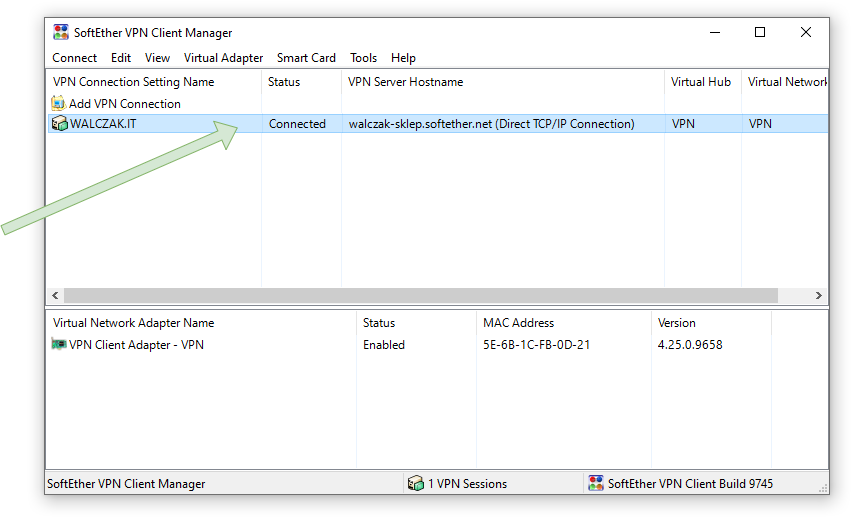This screenshot has width=854, height=520.
Task: Select the WALCZAK.IT connection icon
Action: point(59,124)
